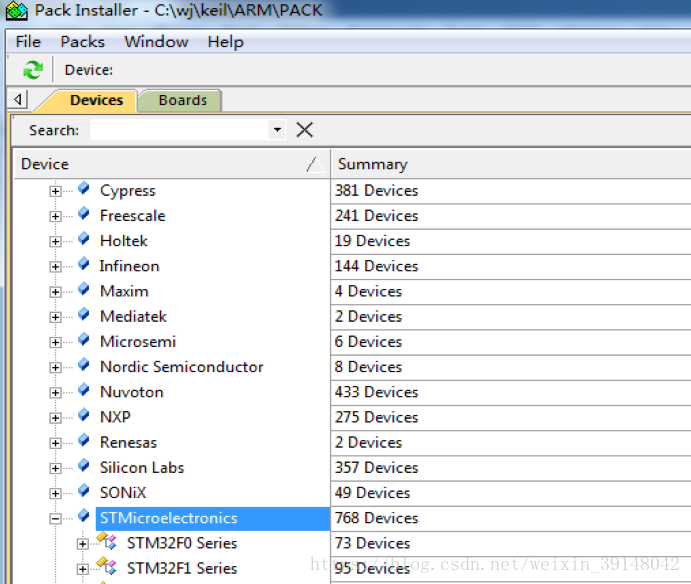
Task: Click the '275 Devices' summary cell
Action: [x=511, y=417]
